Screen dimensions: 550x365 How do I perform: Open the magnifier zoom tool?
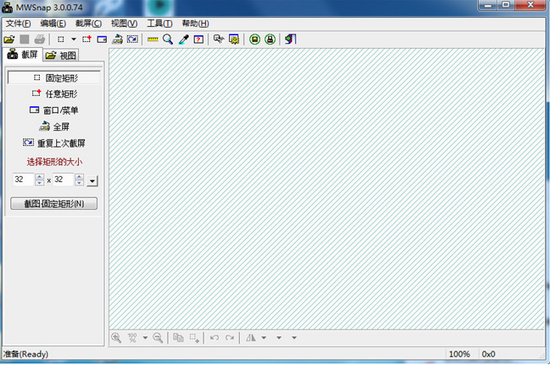(x=168, y=39)
